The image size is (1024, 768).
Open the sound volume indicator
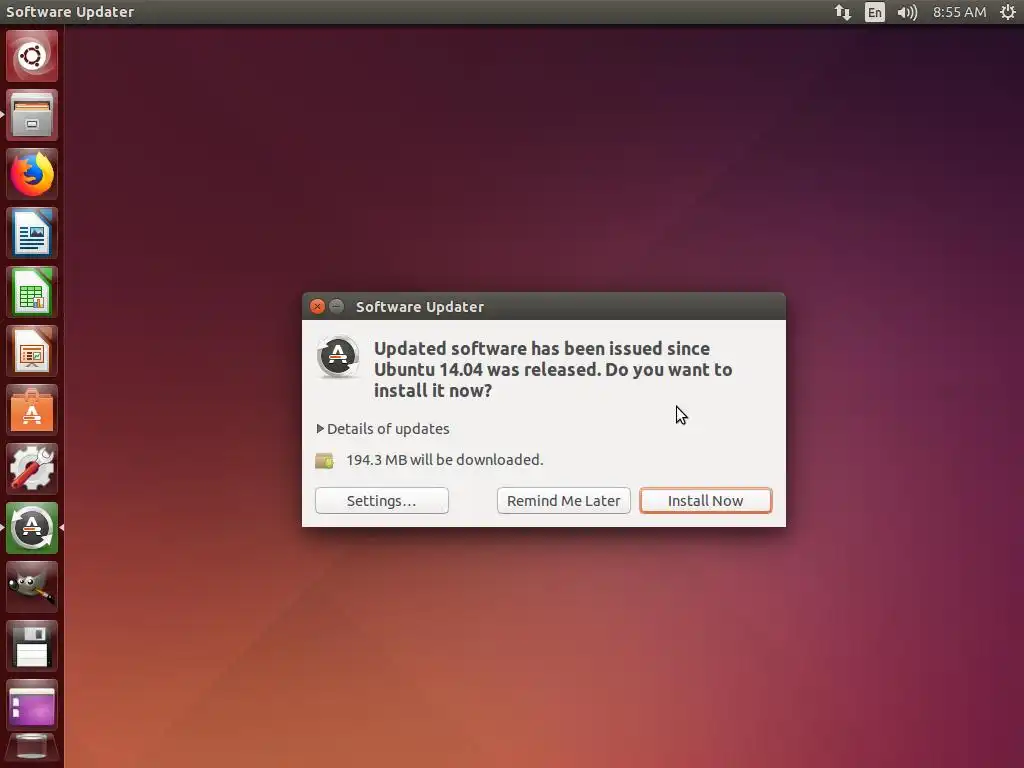(907, 12)
